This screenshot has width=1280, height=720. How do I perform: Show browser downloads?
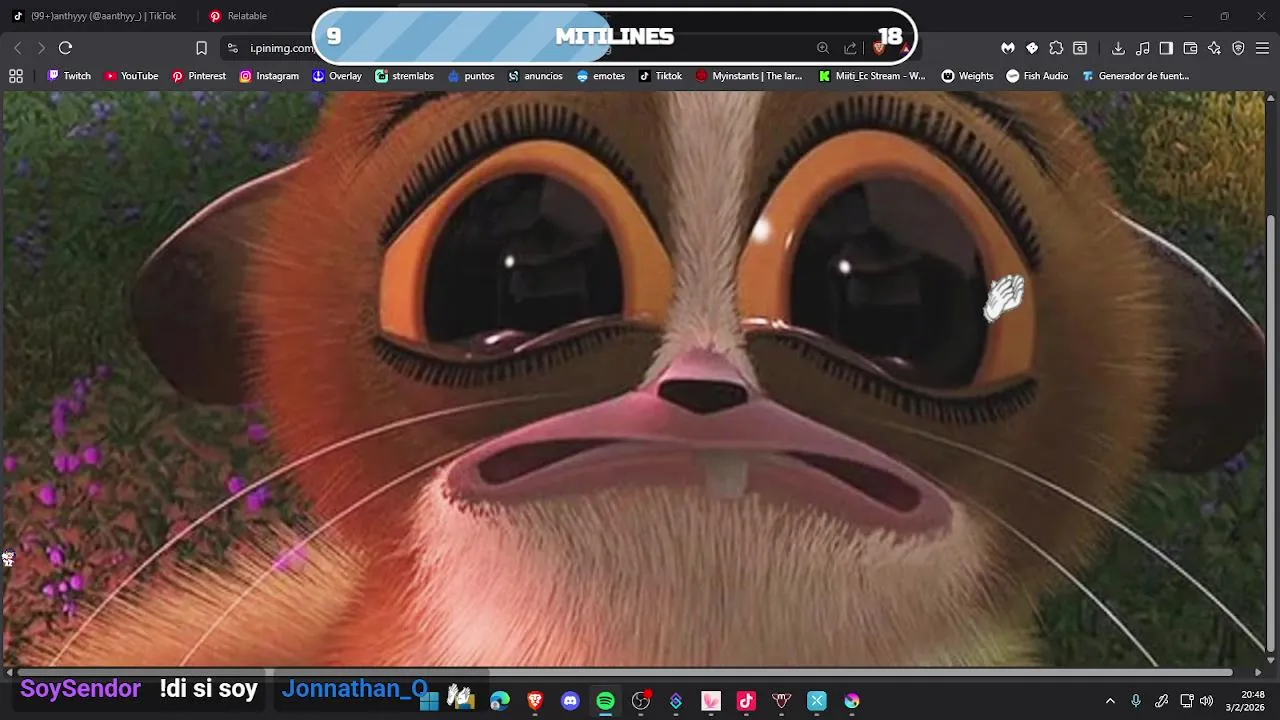click(x=1118, y=48)
